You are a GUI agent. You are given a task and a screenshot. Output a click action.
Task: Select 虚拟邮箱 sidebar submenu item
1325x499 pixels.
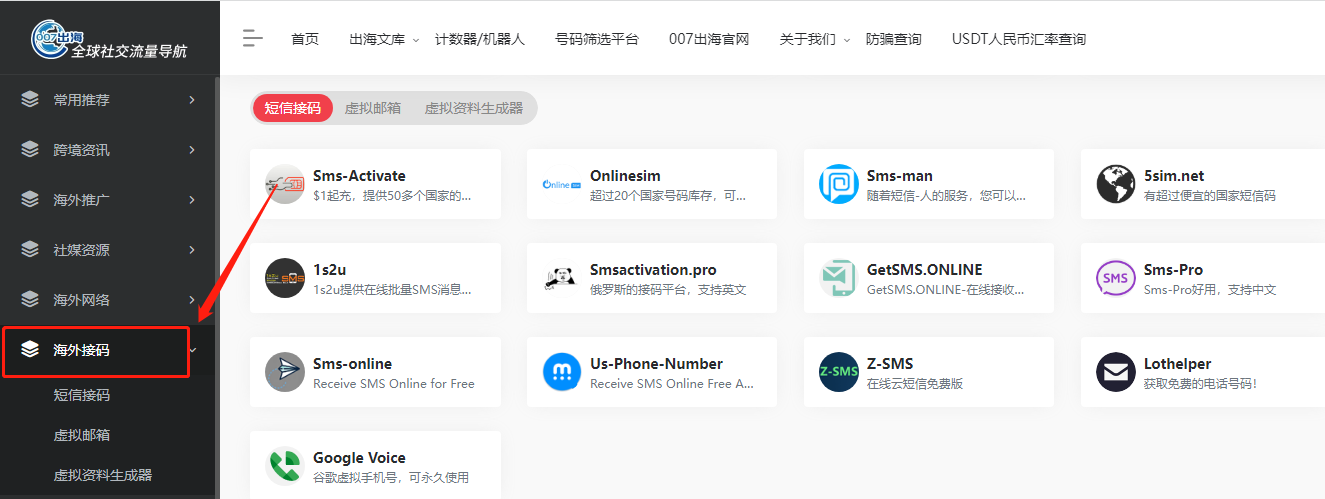pyautogui.click(x=82, y=435)
